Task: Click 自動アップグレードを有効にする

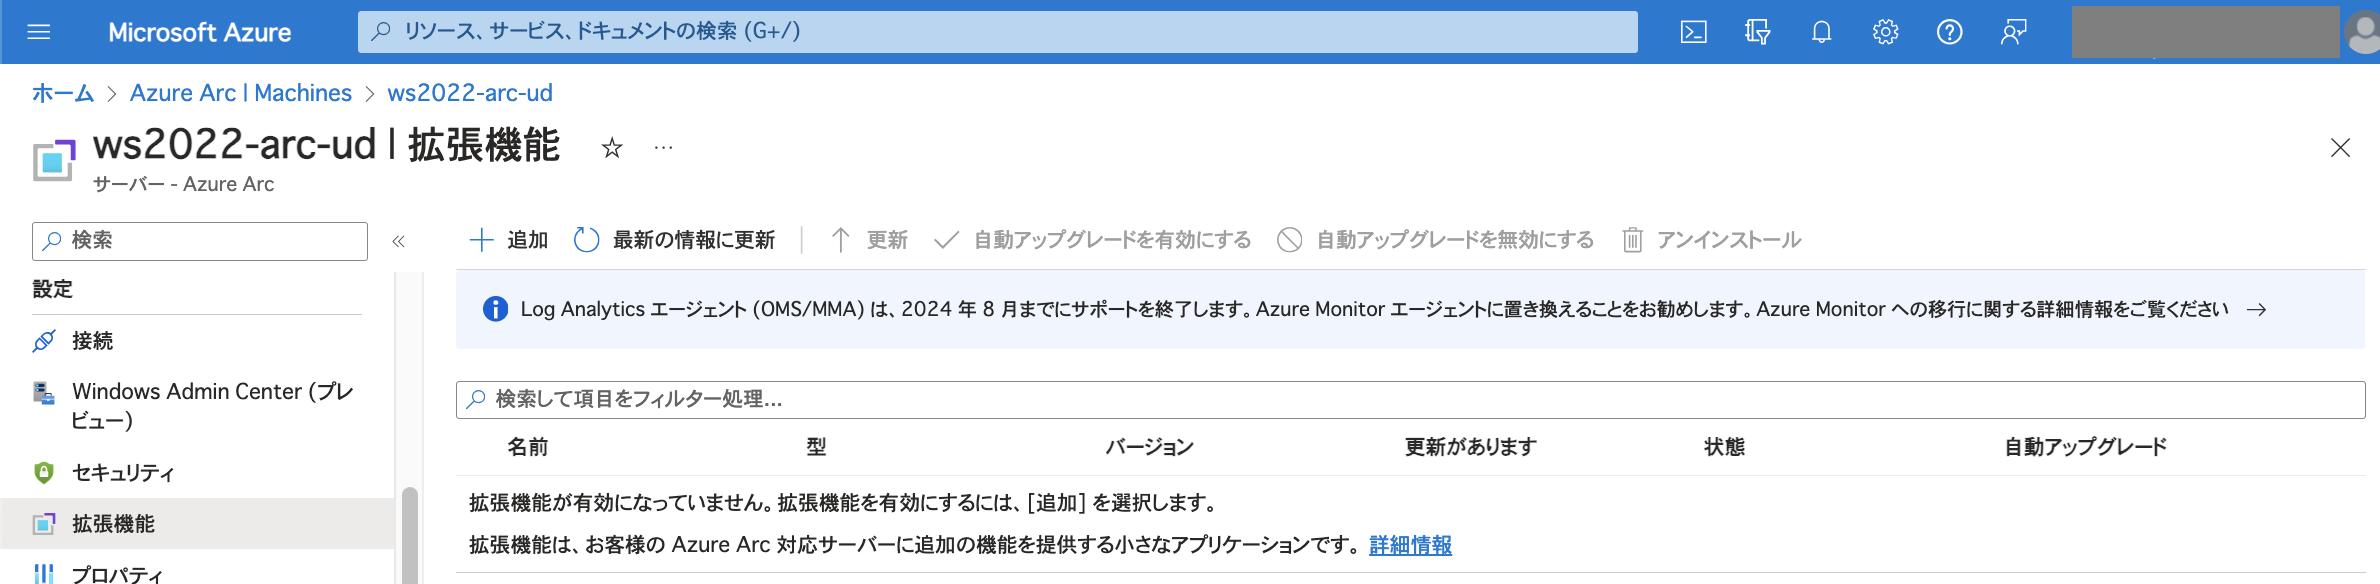Action: coord(1092,240)
